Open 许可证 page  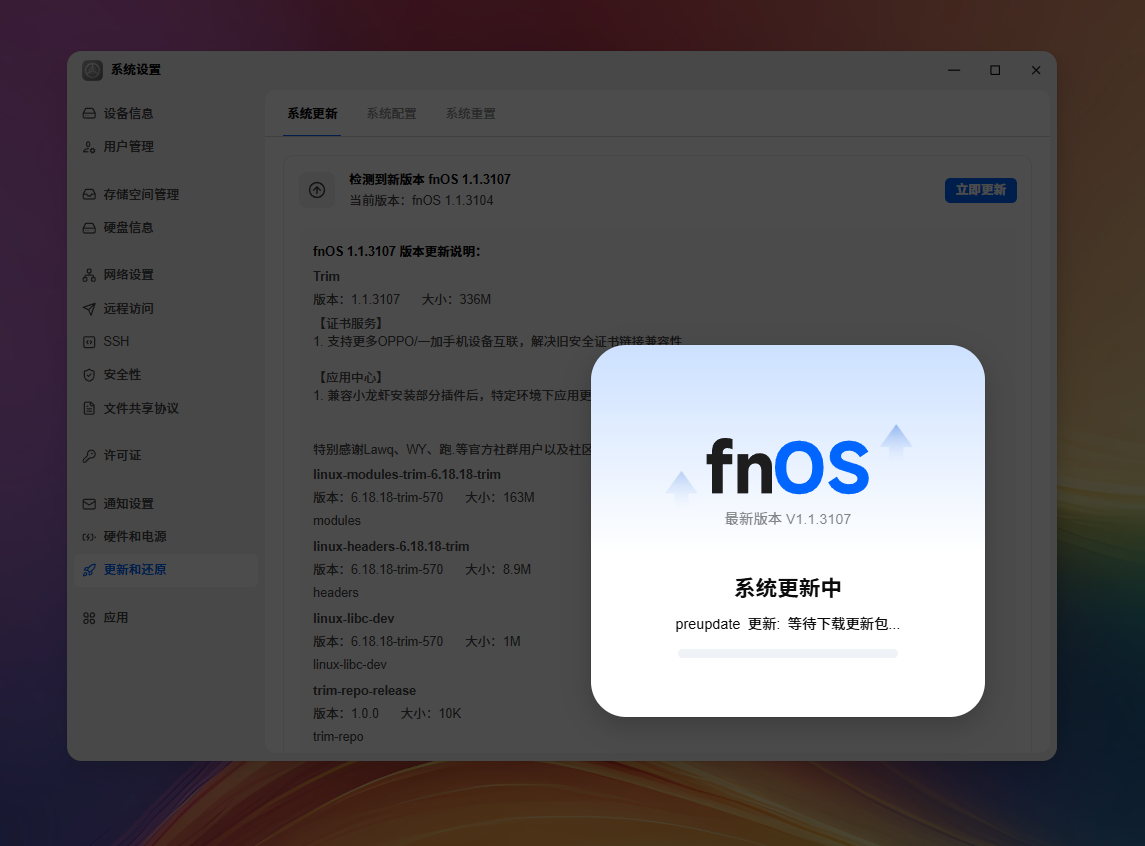(x=166, y=455)
